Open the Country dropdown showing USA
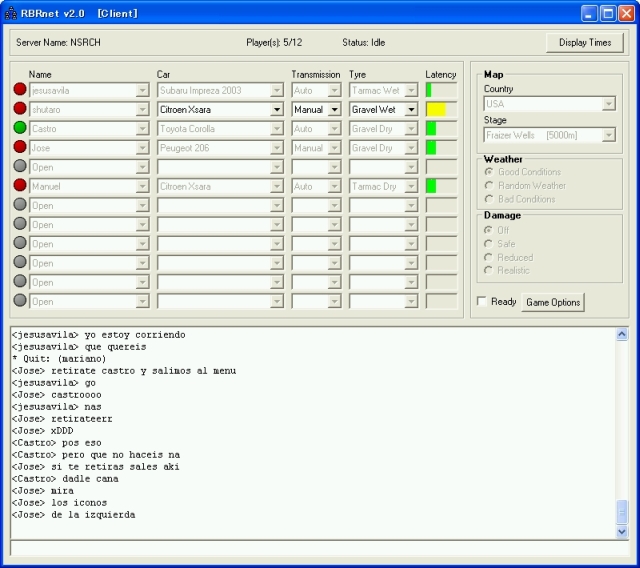Screen dimensions: 640x568 pyautogui.click(x=608, y=104)
